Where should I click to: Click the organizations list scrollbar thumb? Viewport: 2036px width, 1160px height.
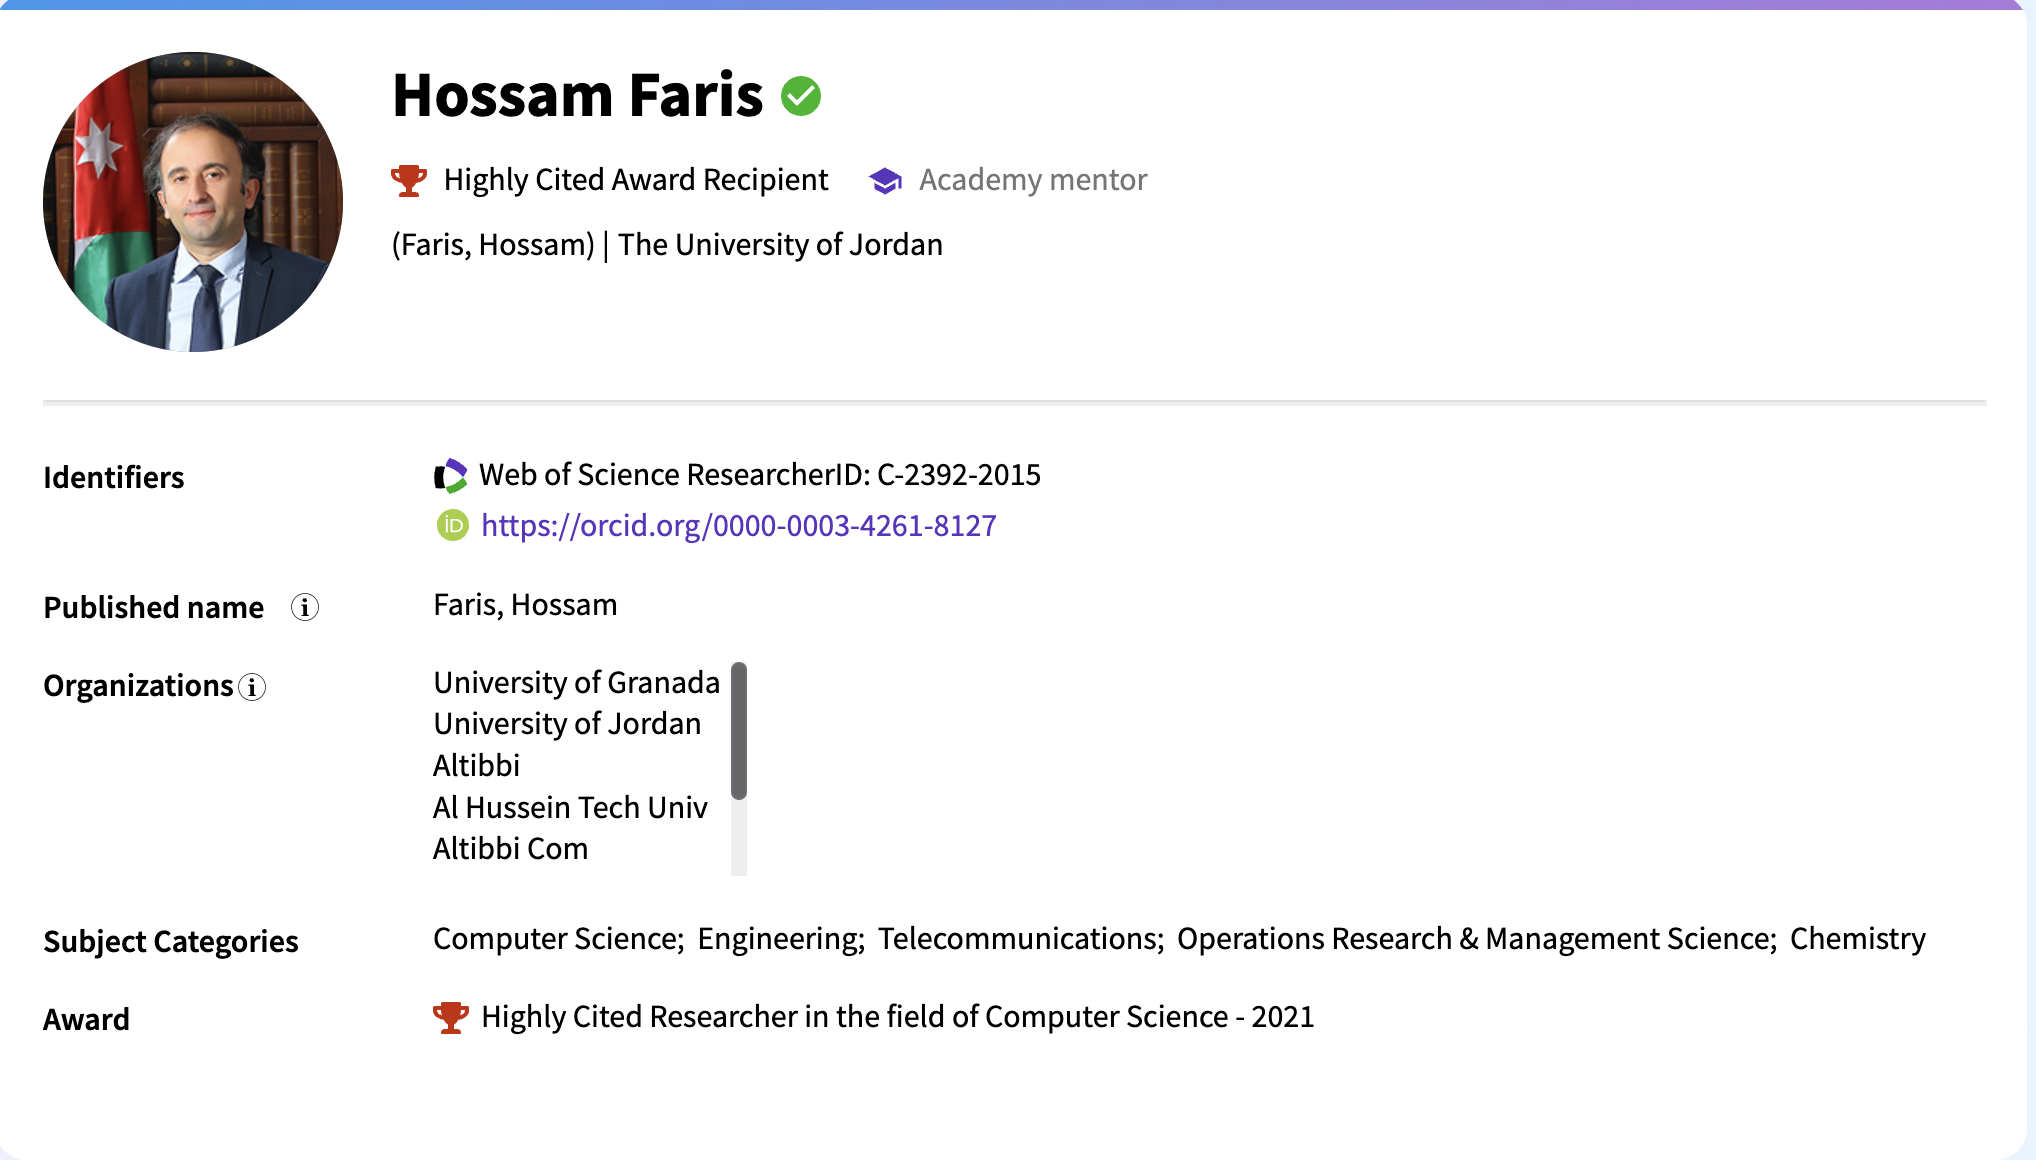pyautogui.click(x=739, y=730)
